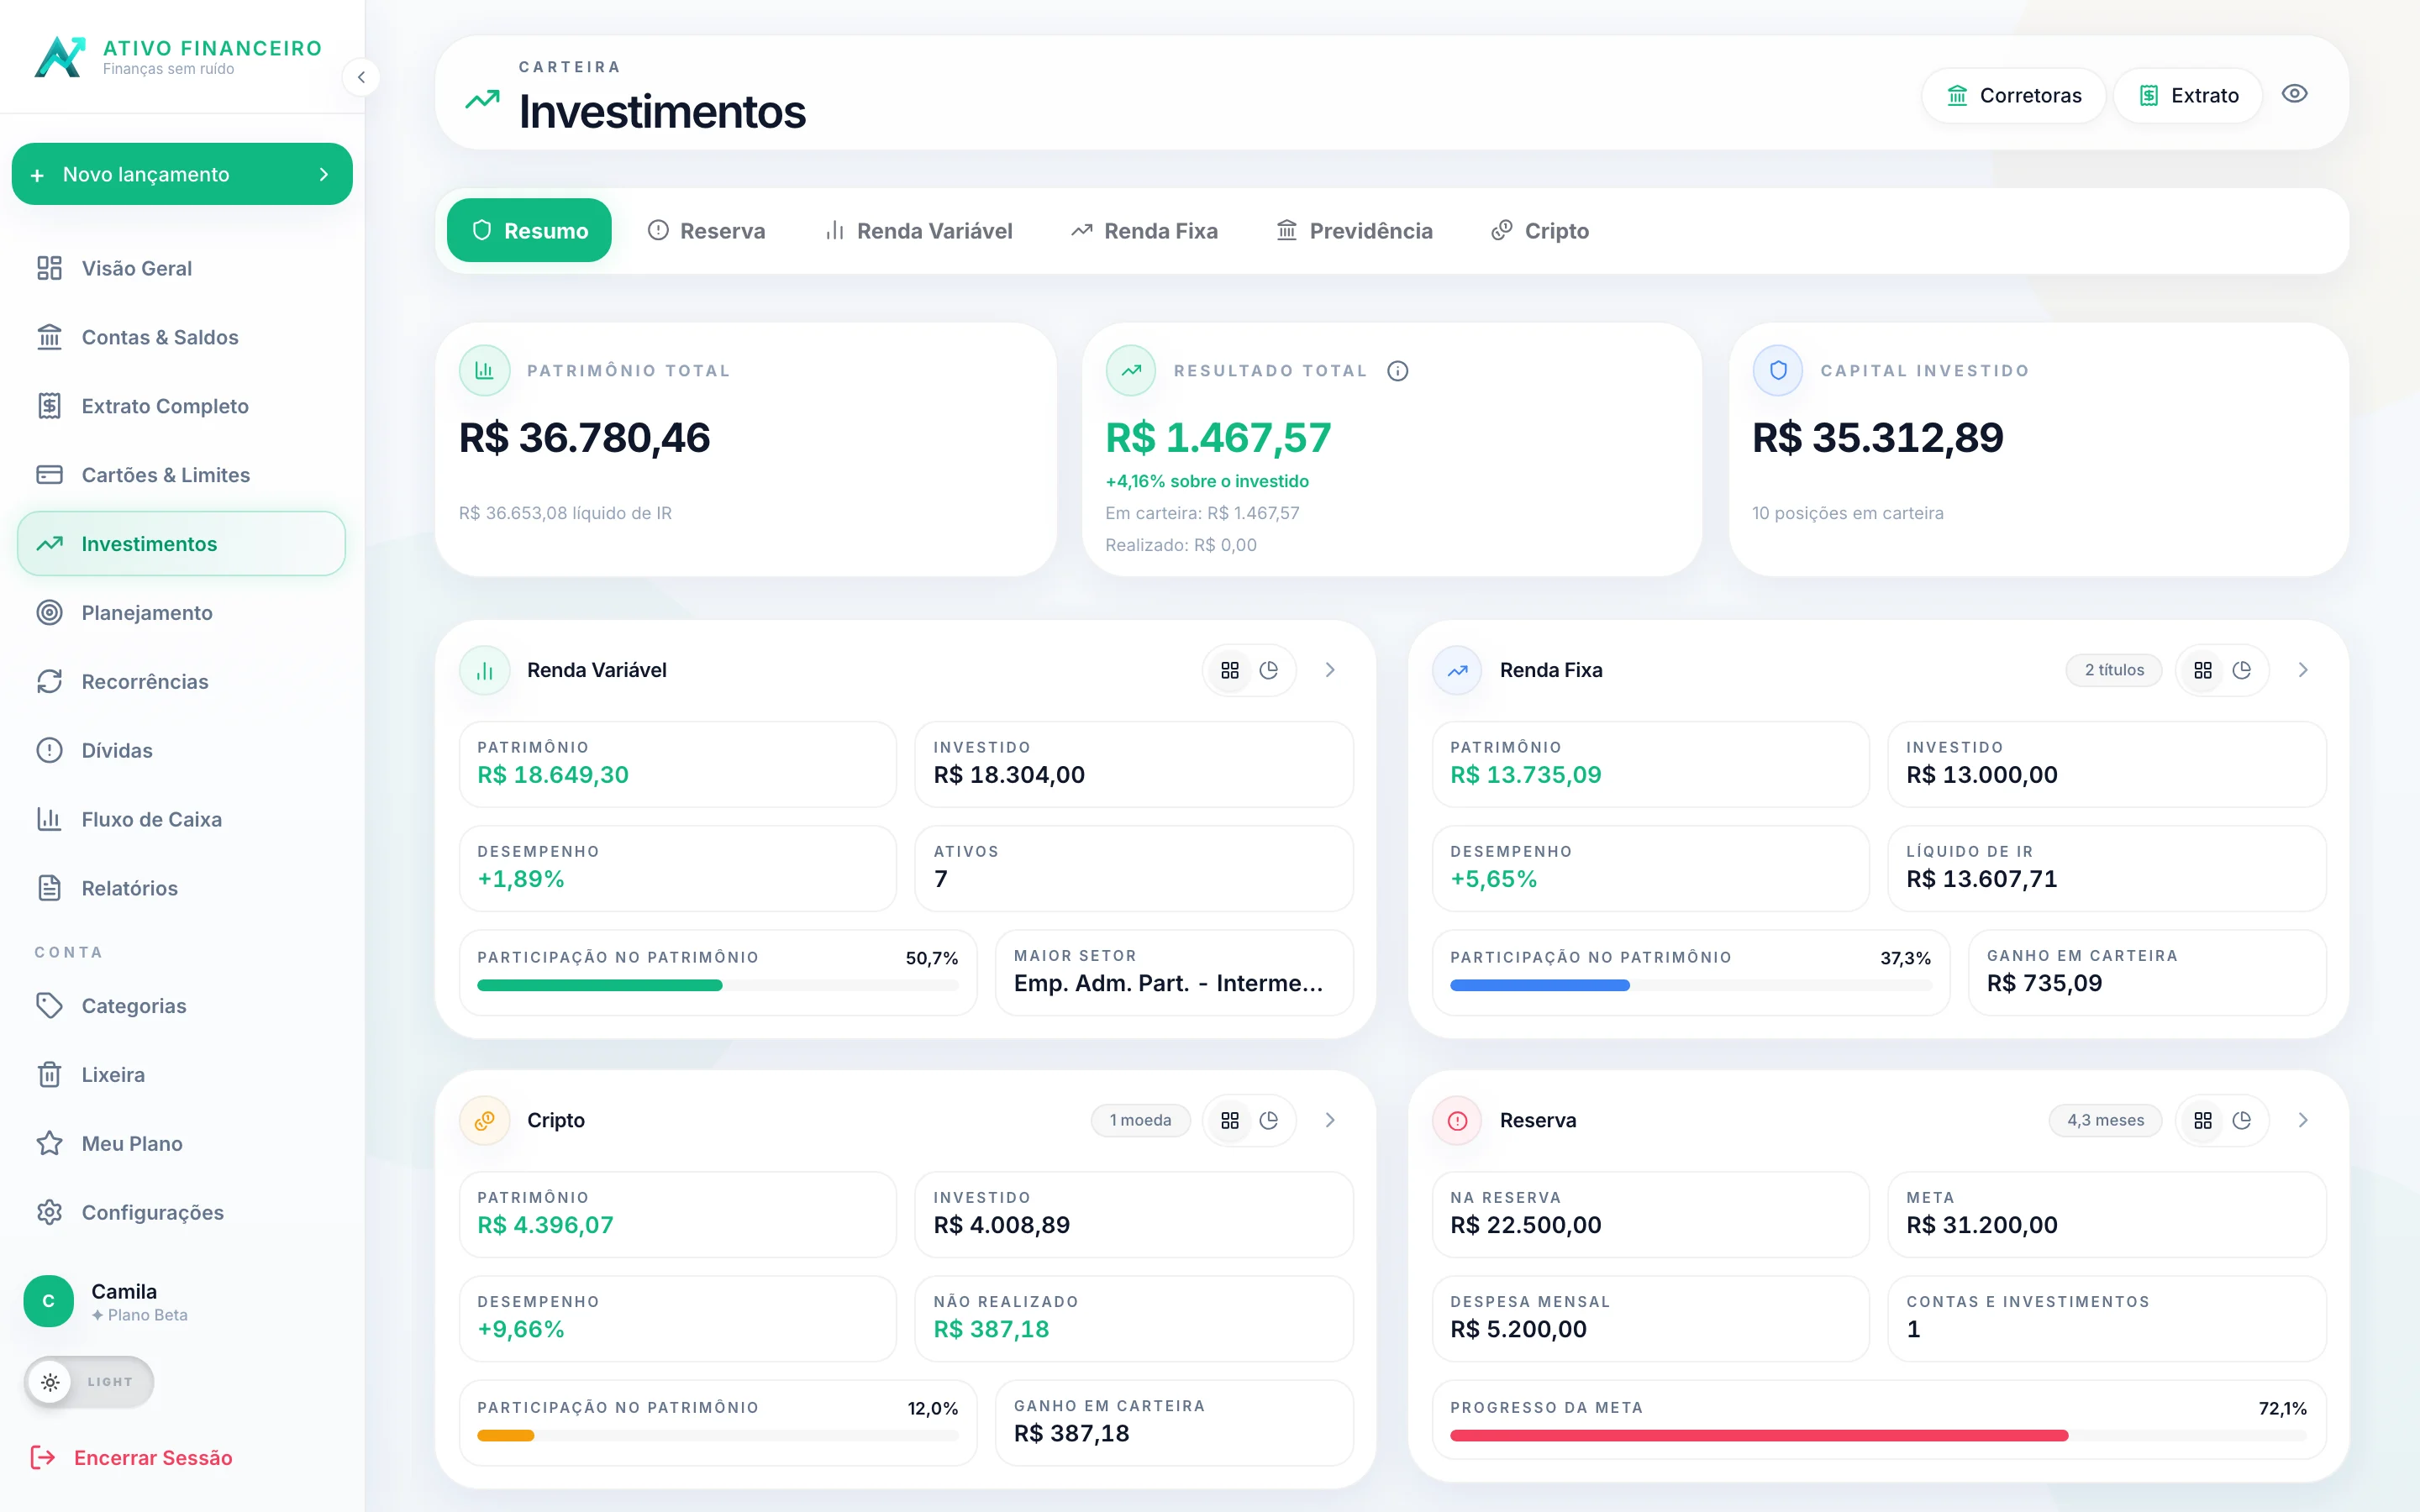
Task: Click the "10 posições em carteira" text
Action: [1848, 513]
